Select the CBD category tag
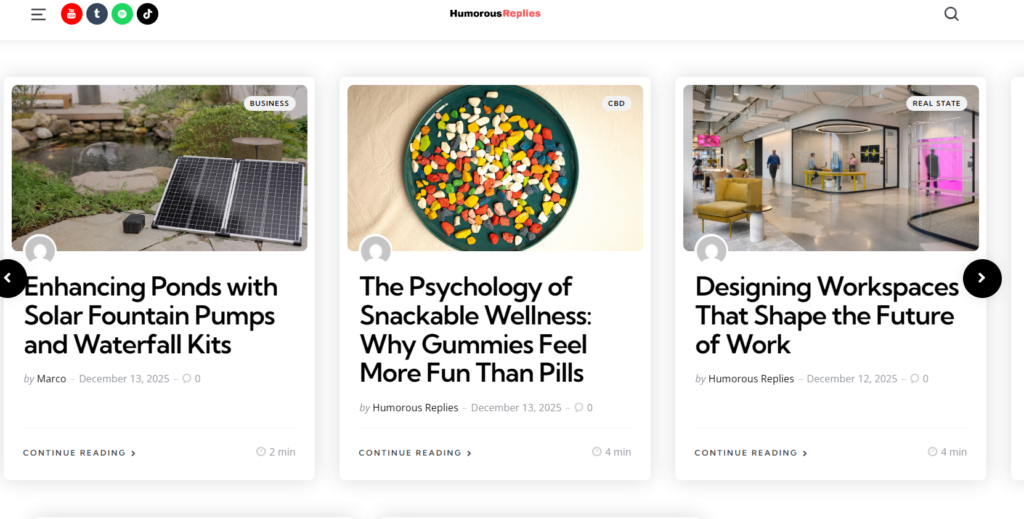Viewport: 1024px width, 519px height. [616, 103]
